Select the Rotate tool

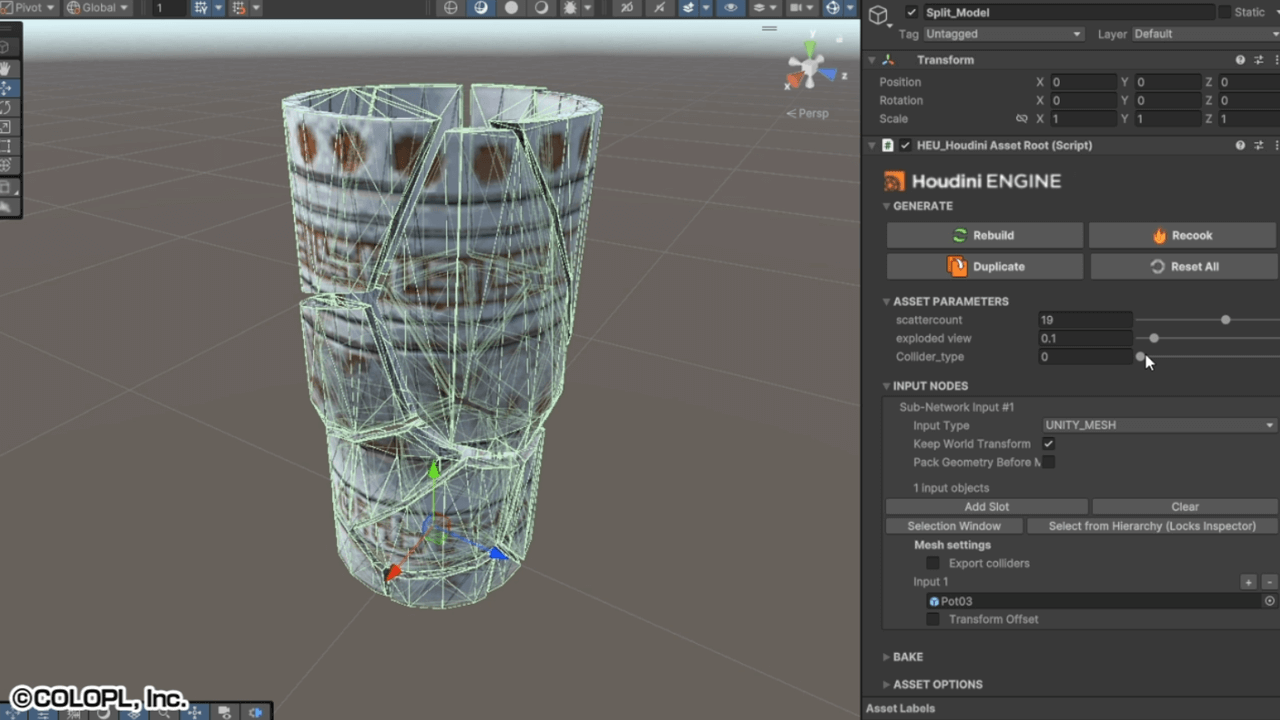[x=6, y=107]
